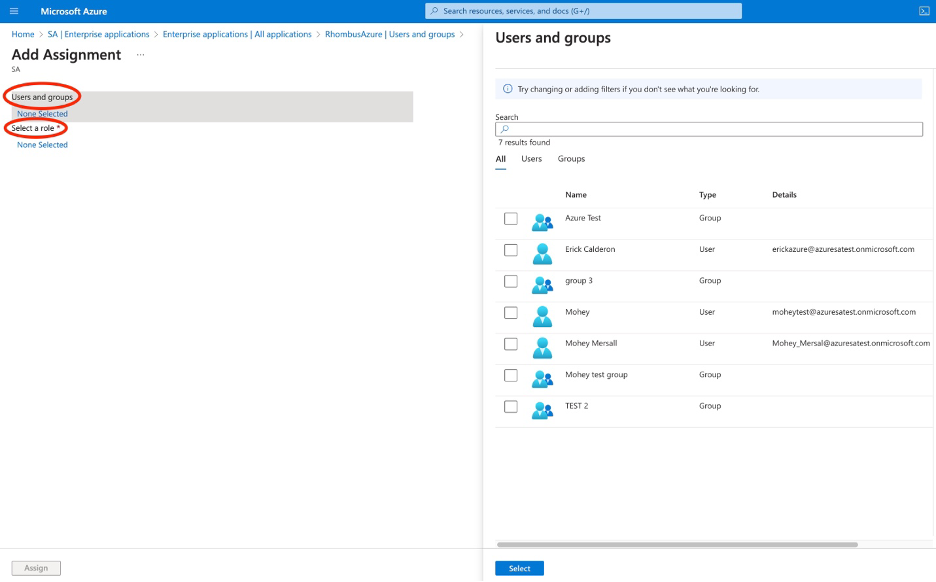Click the name Erick Calderon
This screenshot has width=936, height=582.
pyautogui.click(x=590, y=249)
